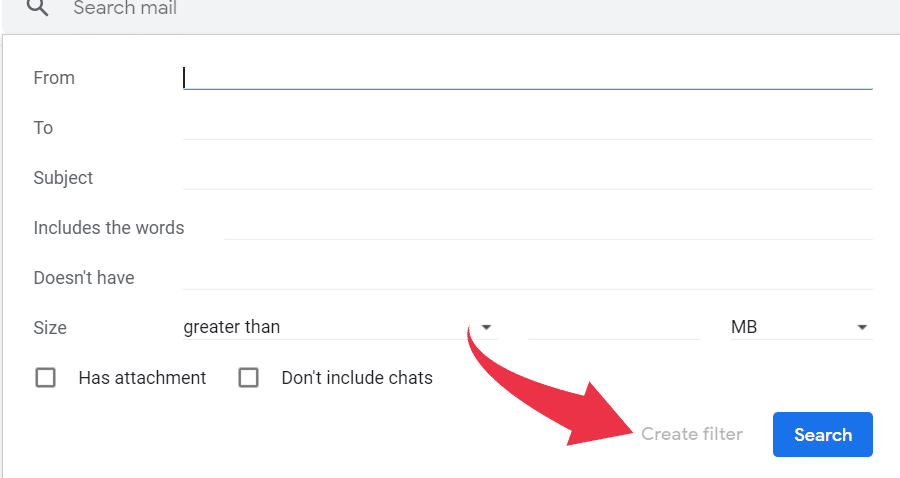Screen dimensions: 900x478
Task: Click the magnifying glass search icon
Action: tap(37, 7)
